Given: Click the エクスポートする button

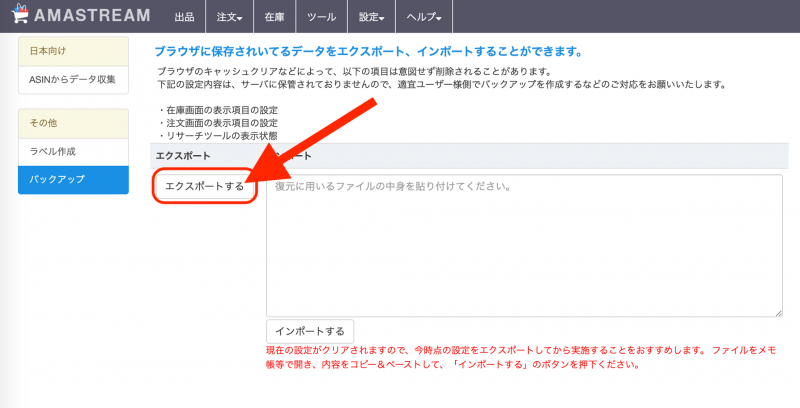Looking at the screenshot, I should [x=205, y=186].
